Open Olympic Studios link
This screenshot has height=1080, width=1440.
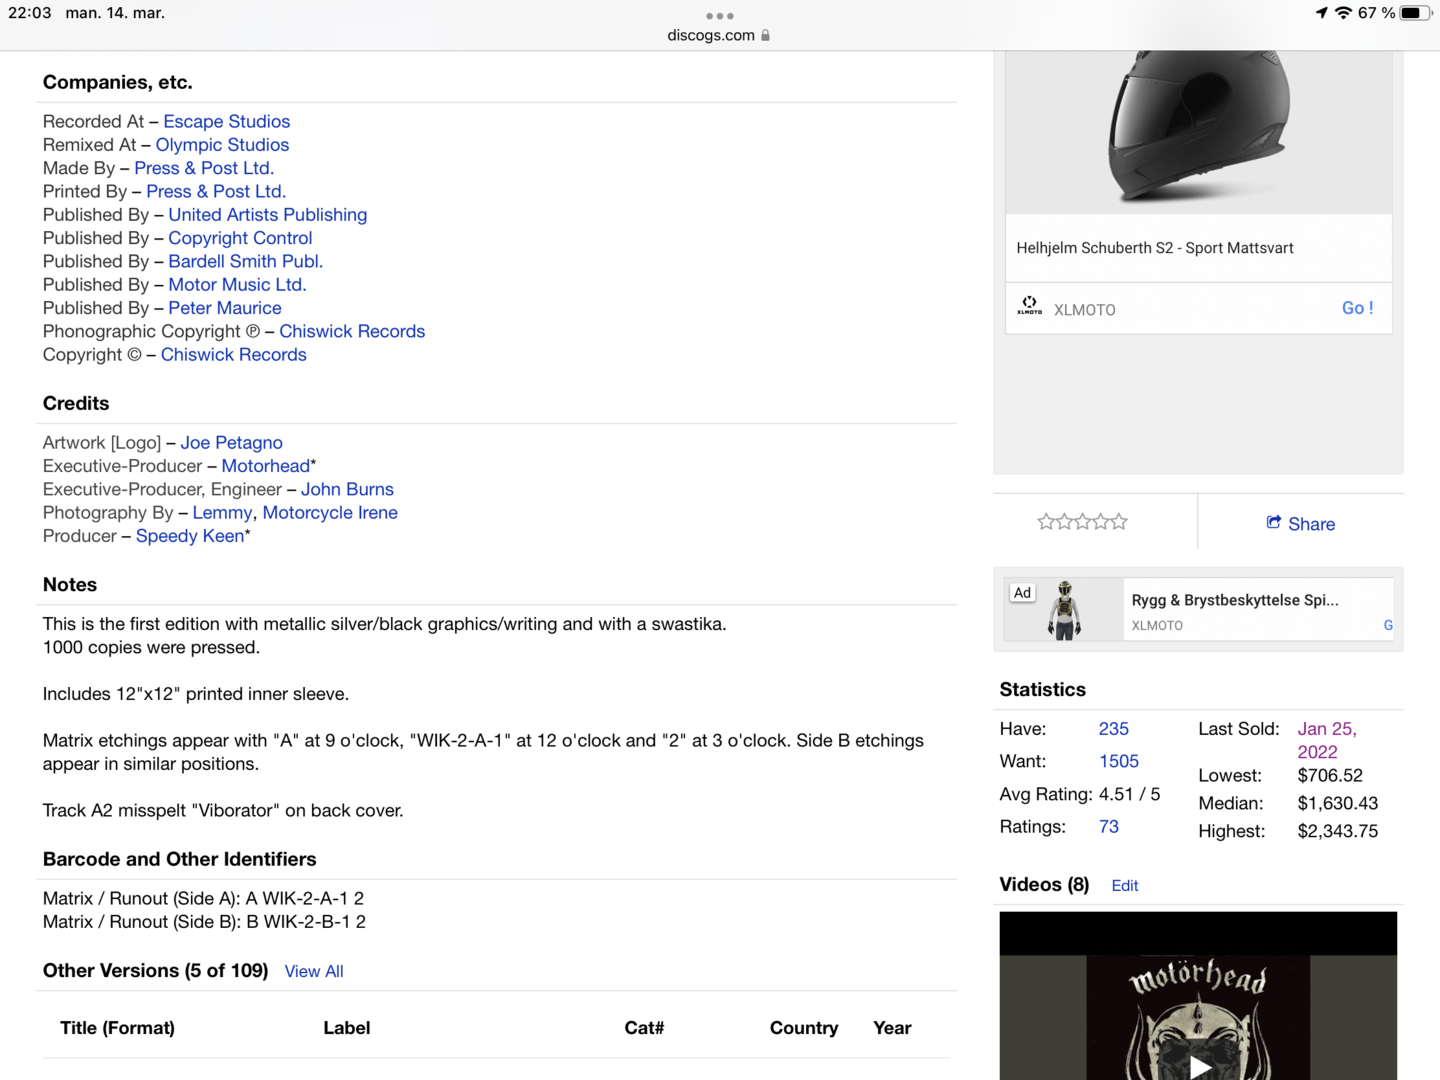click(x=222, y=145)
